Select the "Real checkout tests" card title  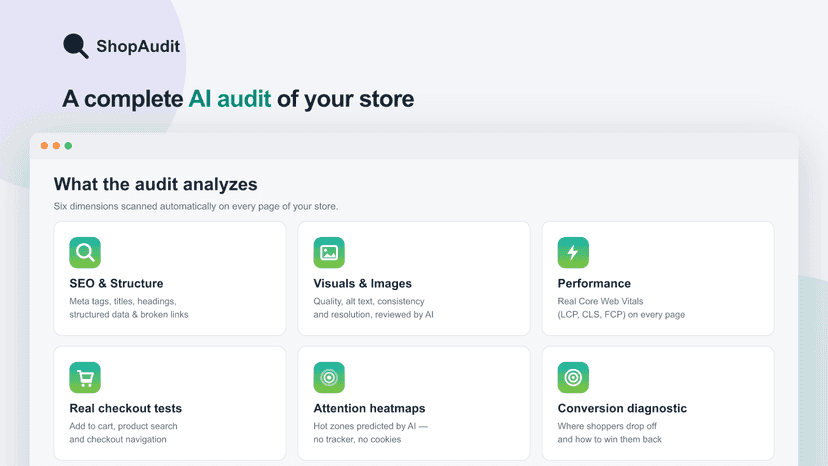tap(126, 408)
